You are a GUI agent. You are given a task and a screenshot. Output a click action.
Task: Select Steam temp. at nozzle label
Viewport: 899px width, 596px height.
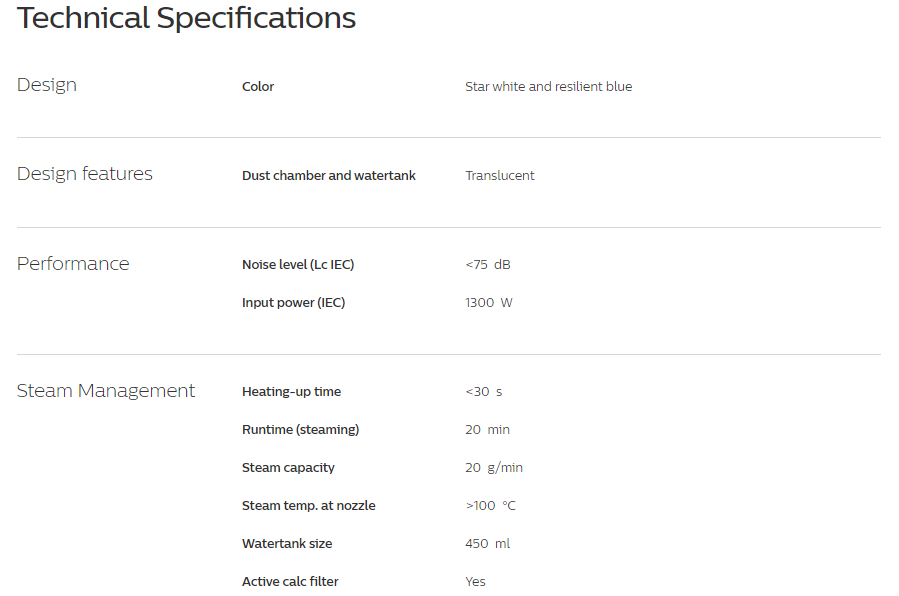coord(308,505)
